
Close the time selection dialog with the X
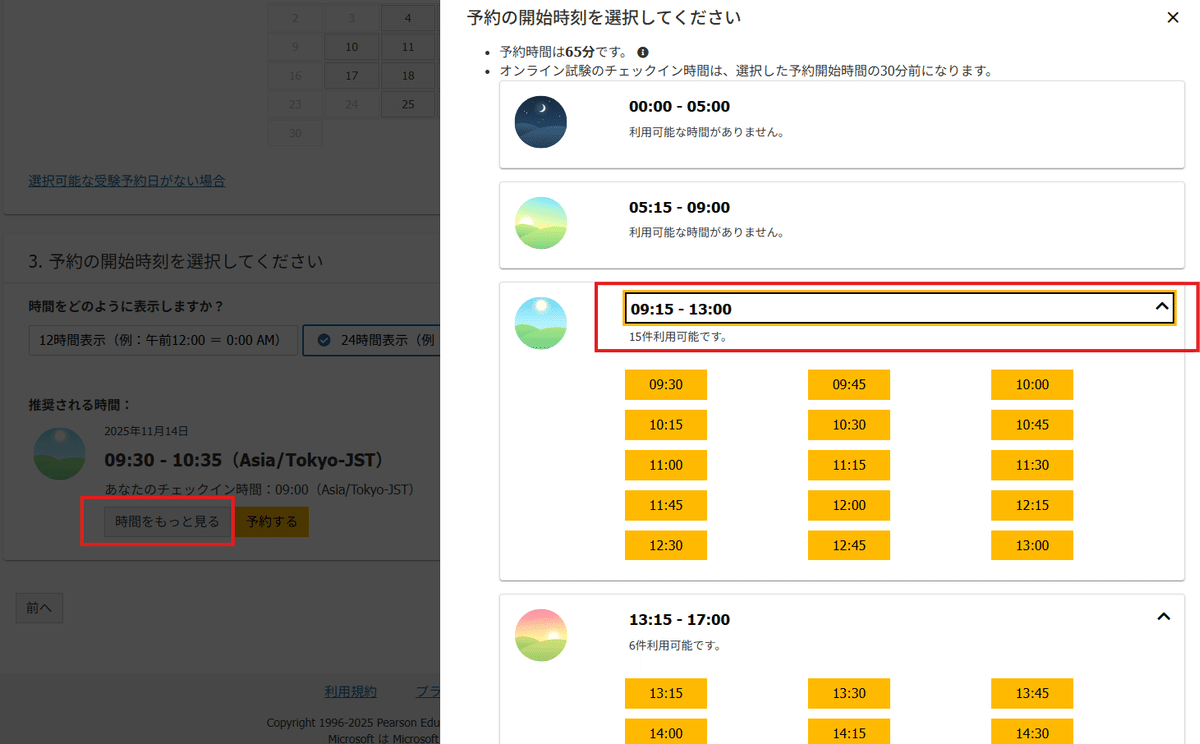click(1173, 17)
